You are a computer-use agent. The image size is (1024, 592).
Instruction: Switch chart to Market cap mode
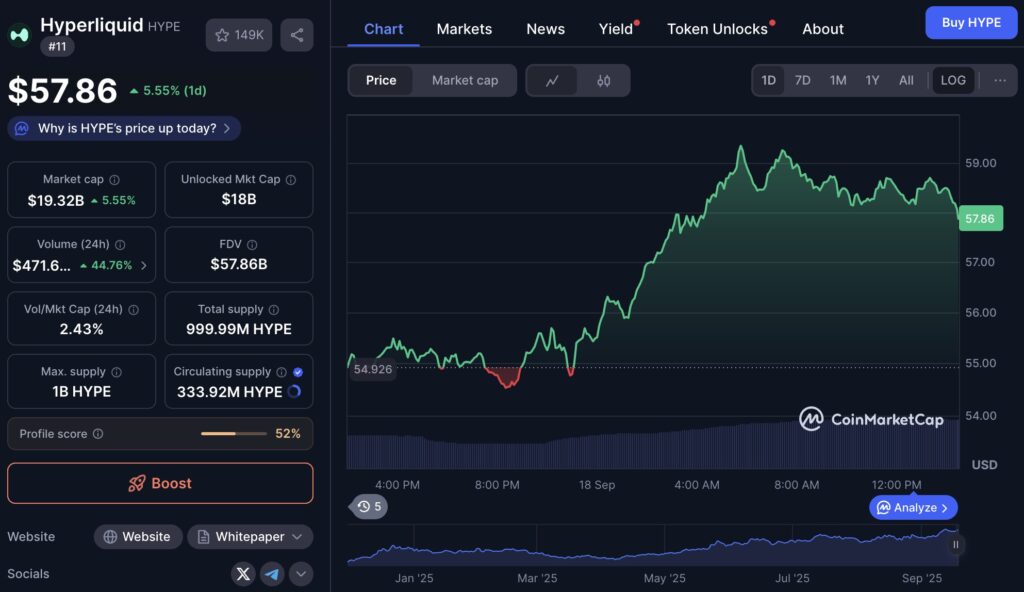pos(465,80)
